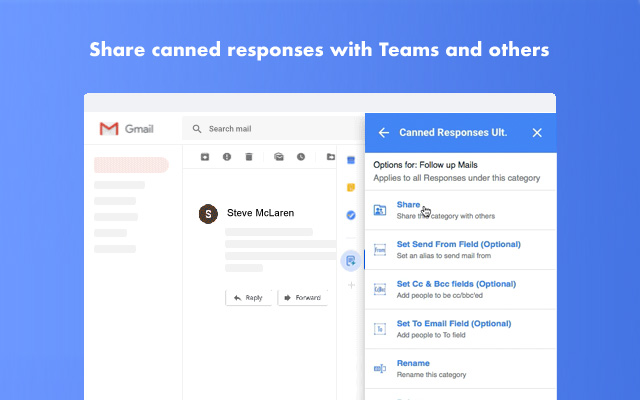Open Set Cc & Bcc fields (Optional)
Screen dimensions: 640x400
coord(460,289)
